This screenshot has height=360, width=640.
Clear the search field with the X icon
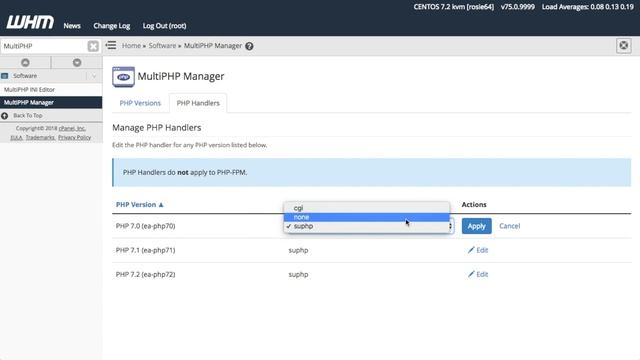tap(93, 46)
